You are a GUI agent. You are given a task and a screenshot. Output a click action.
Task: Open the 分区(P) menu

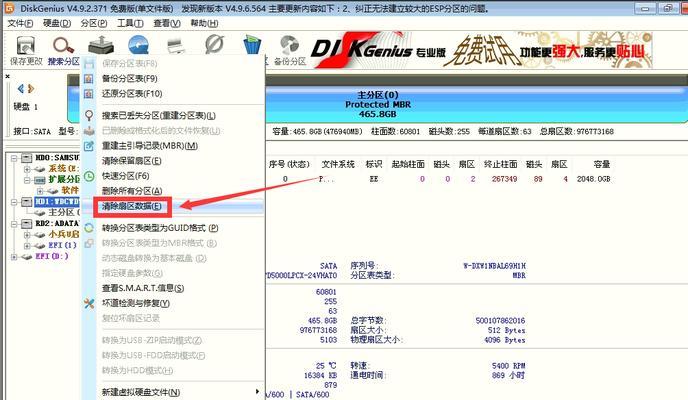(x=94, y=23)
